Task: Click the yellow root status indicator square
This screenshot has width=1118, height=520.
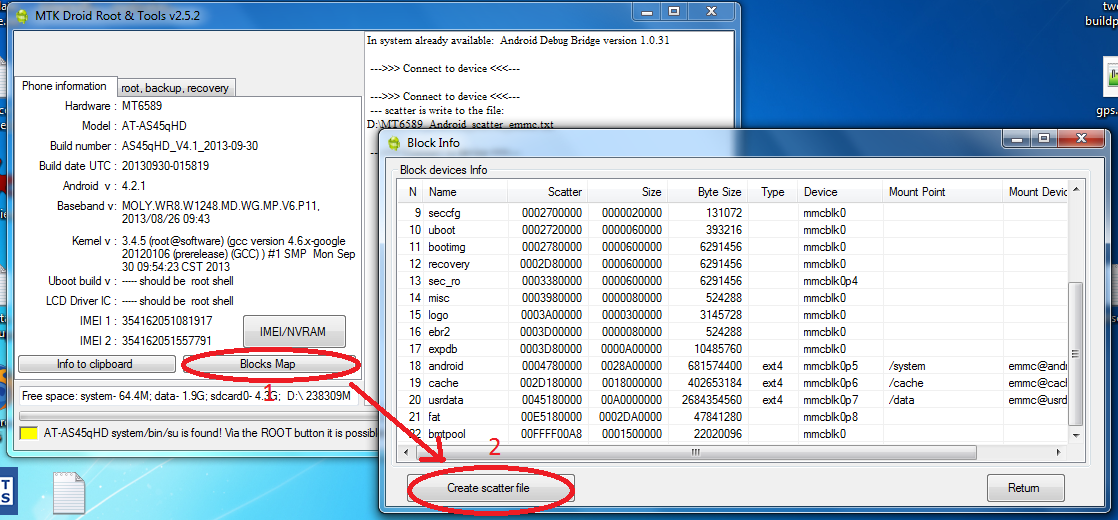Action: pyautogui.click(x=28, y=433)
